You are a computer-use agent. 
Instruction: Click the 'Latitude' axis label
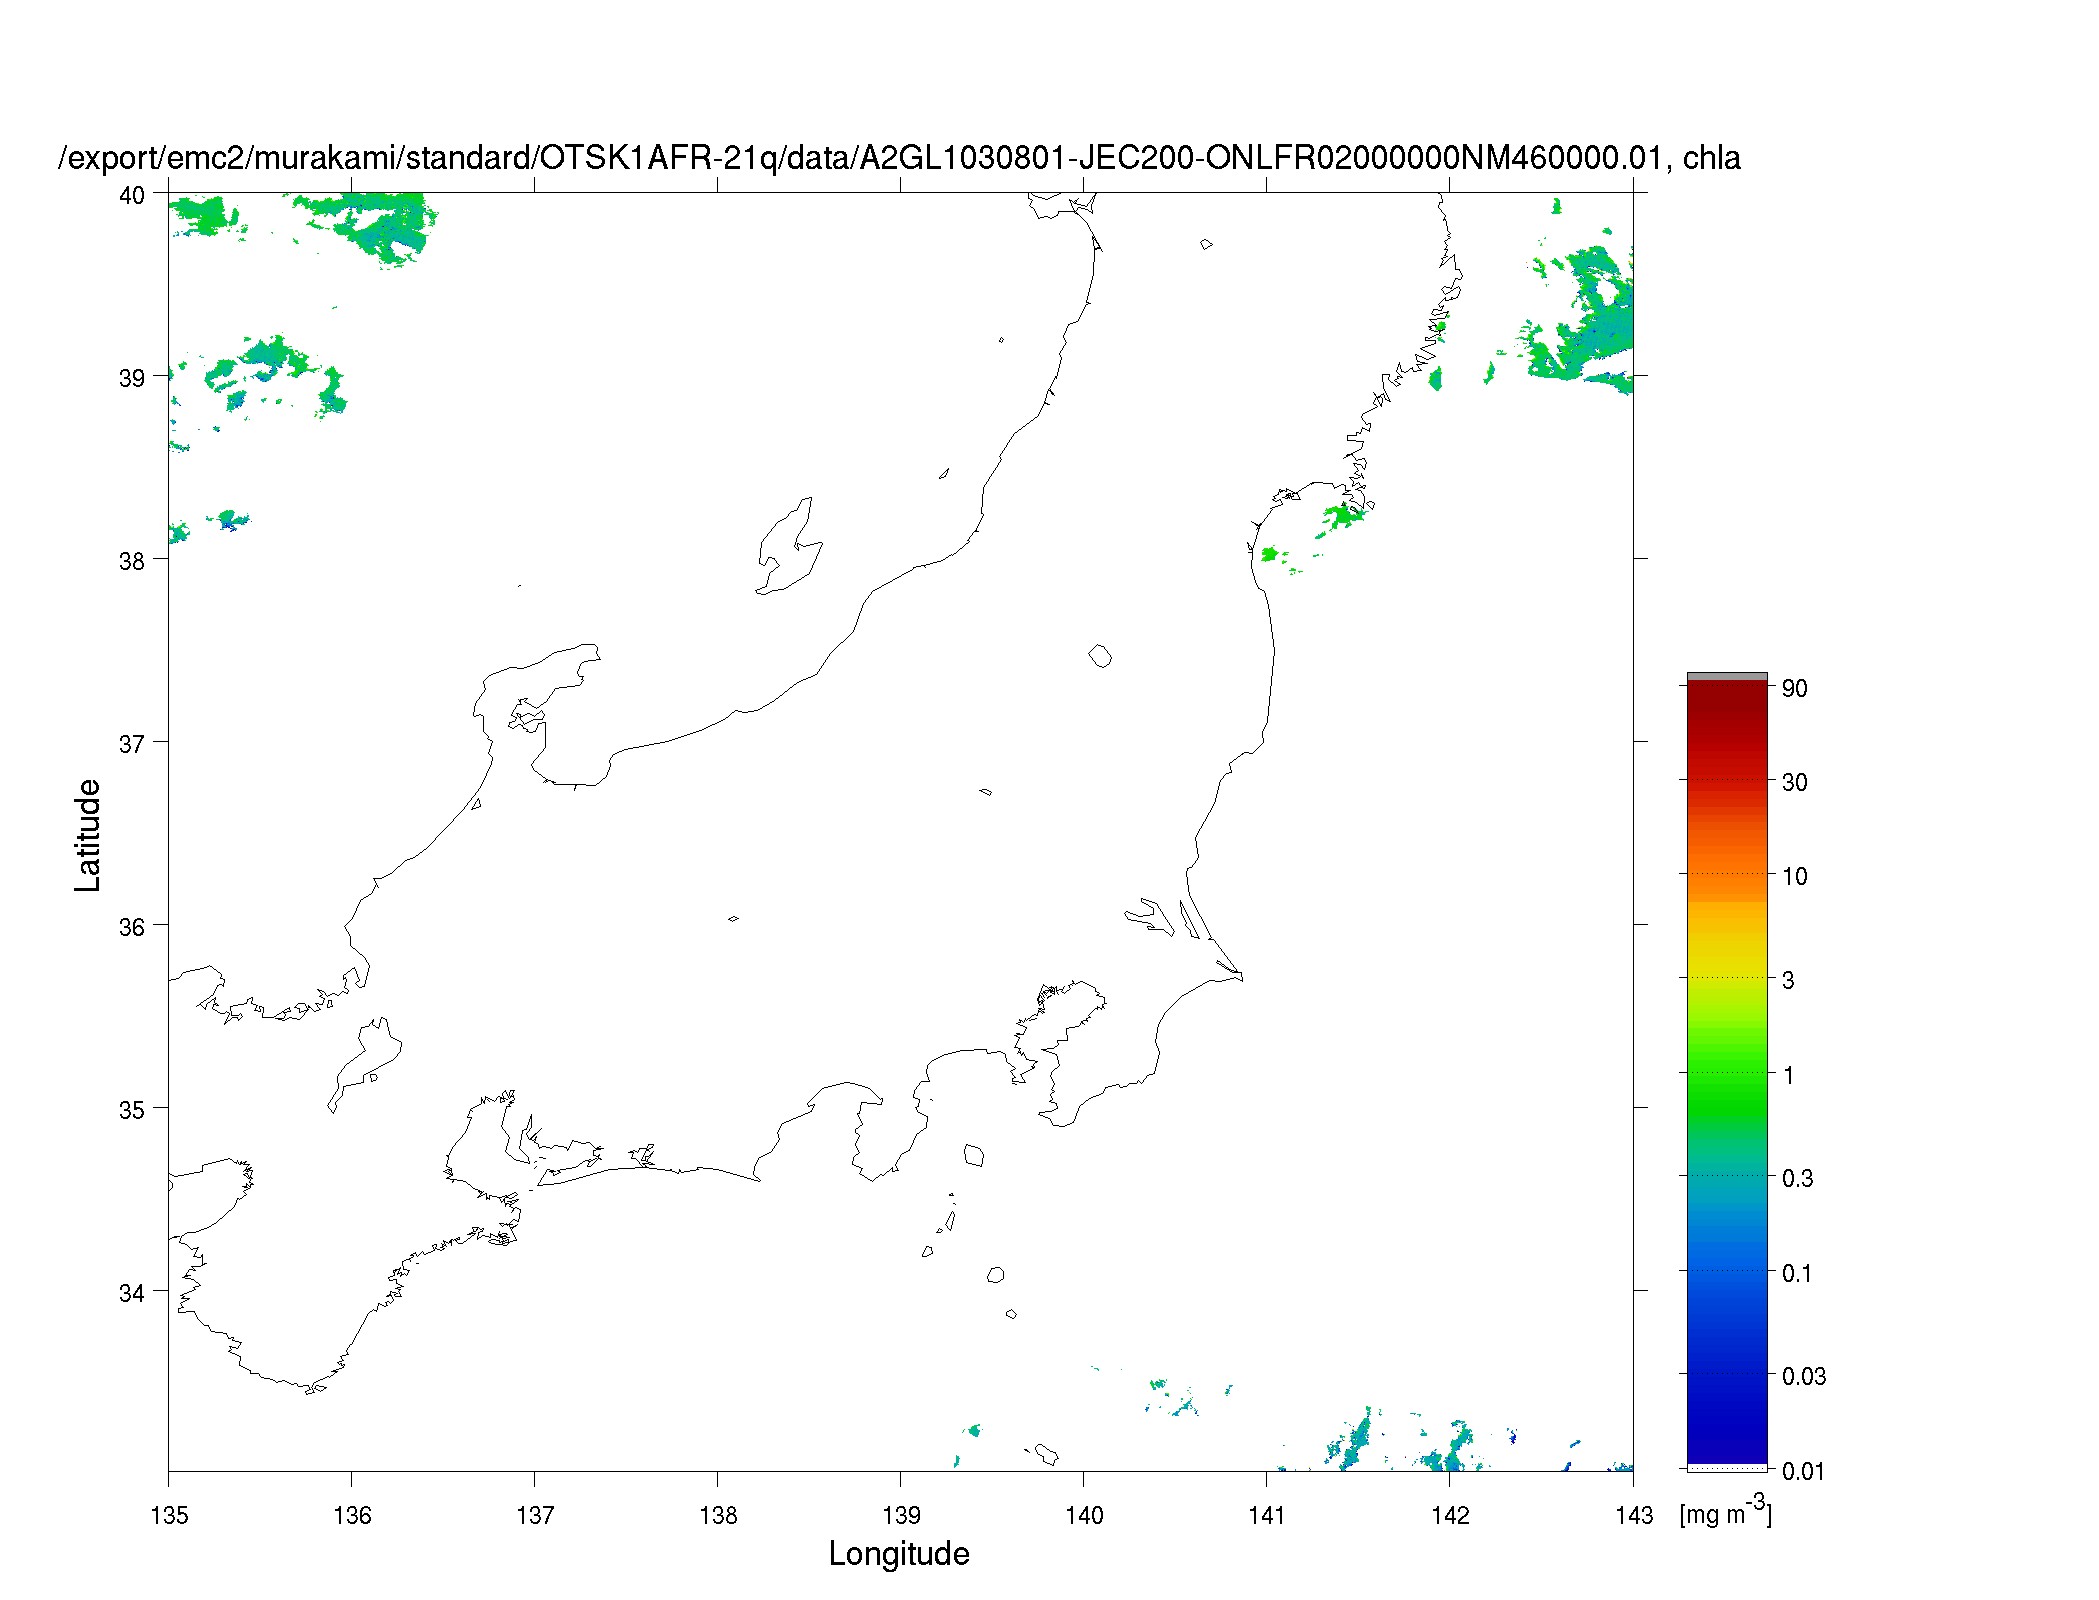click(88, 835)
